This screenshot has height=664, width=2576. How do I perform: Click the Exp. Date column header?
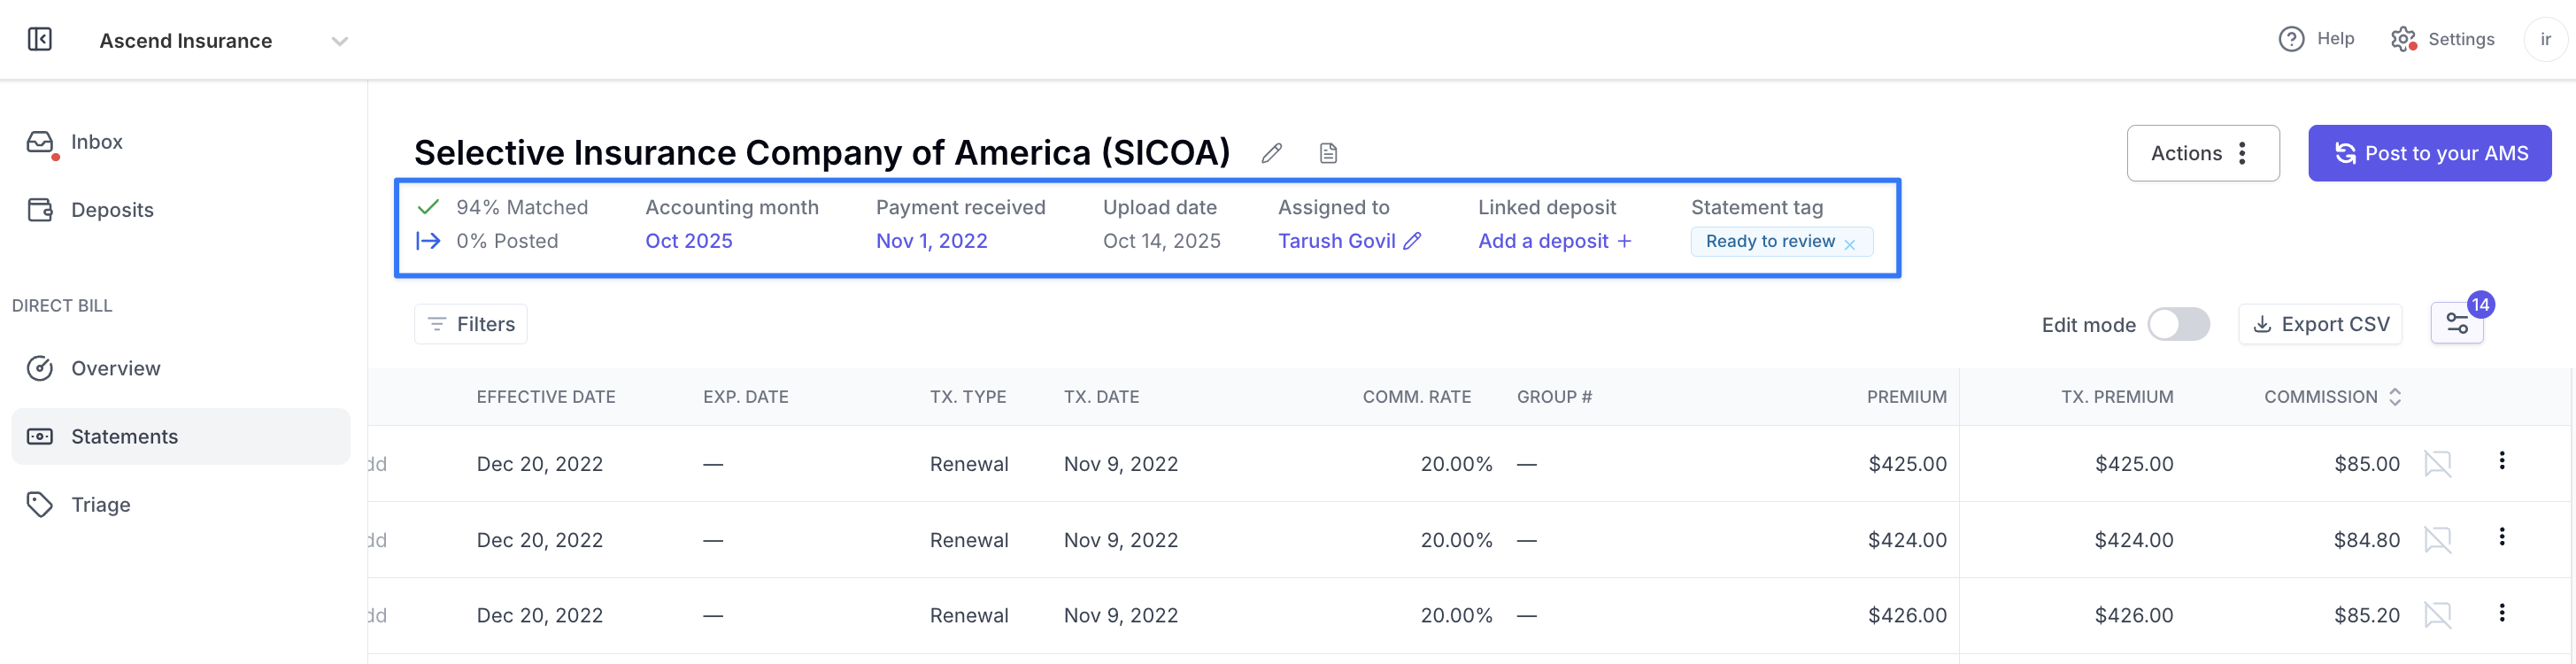coord(745,397)
